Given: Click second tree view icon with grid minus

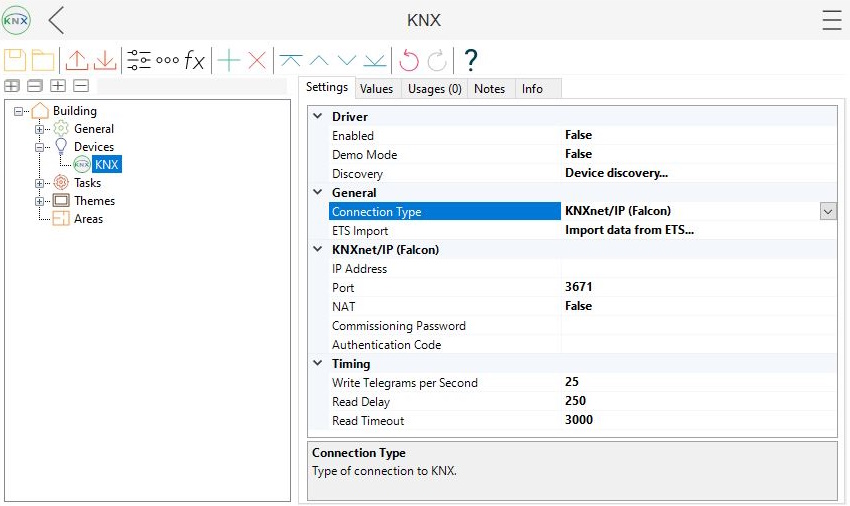Looking at the screenshot, I should tap(35, 86).
